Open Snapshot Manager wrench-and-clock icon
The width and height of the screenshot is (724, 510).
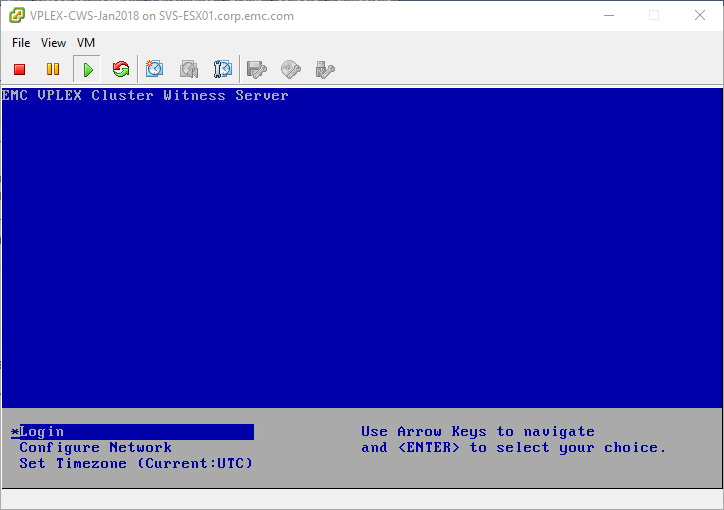223,69
